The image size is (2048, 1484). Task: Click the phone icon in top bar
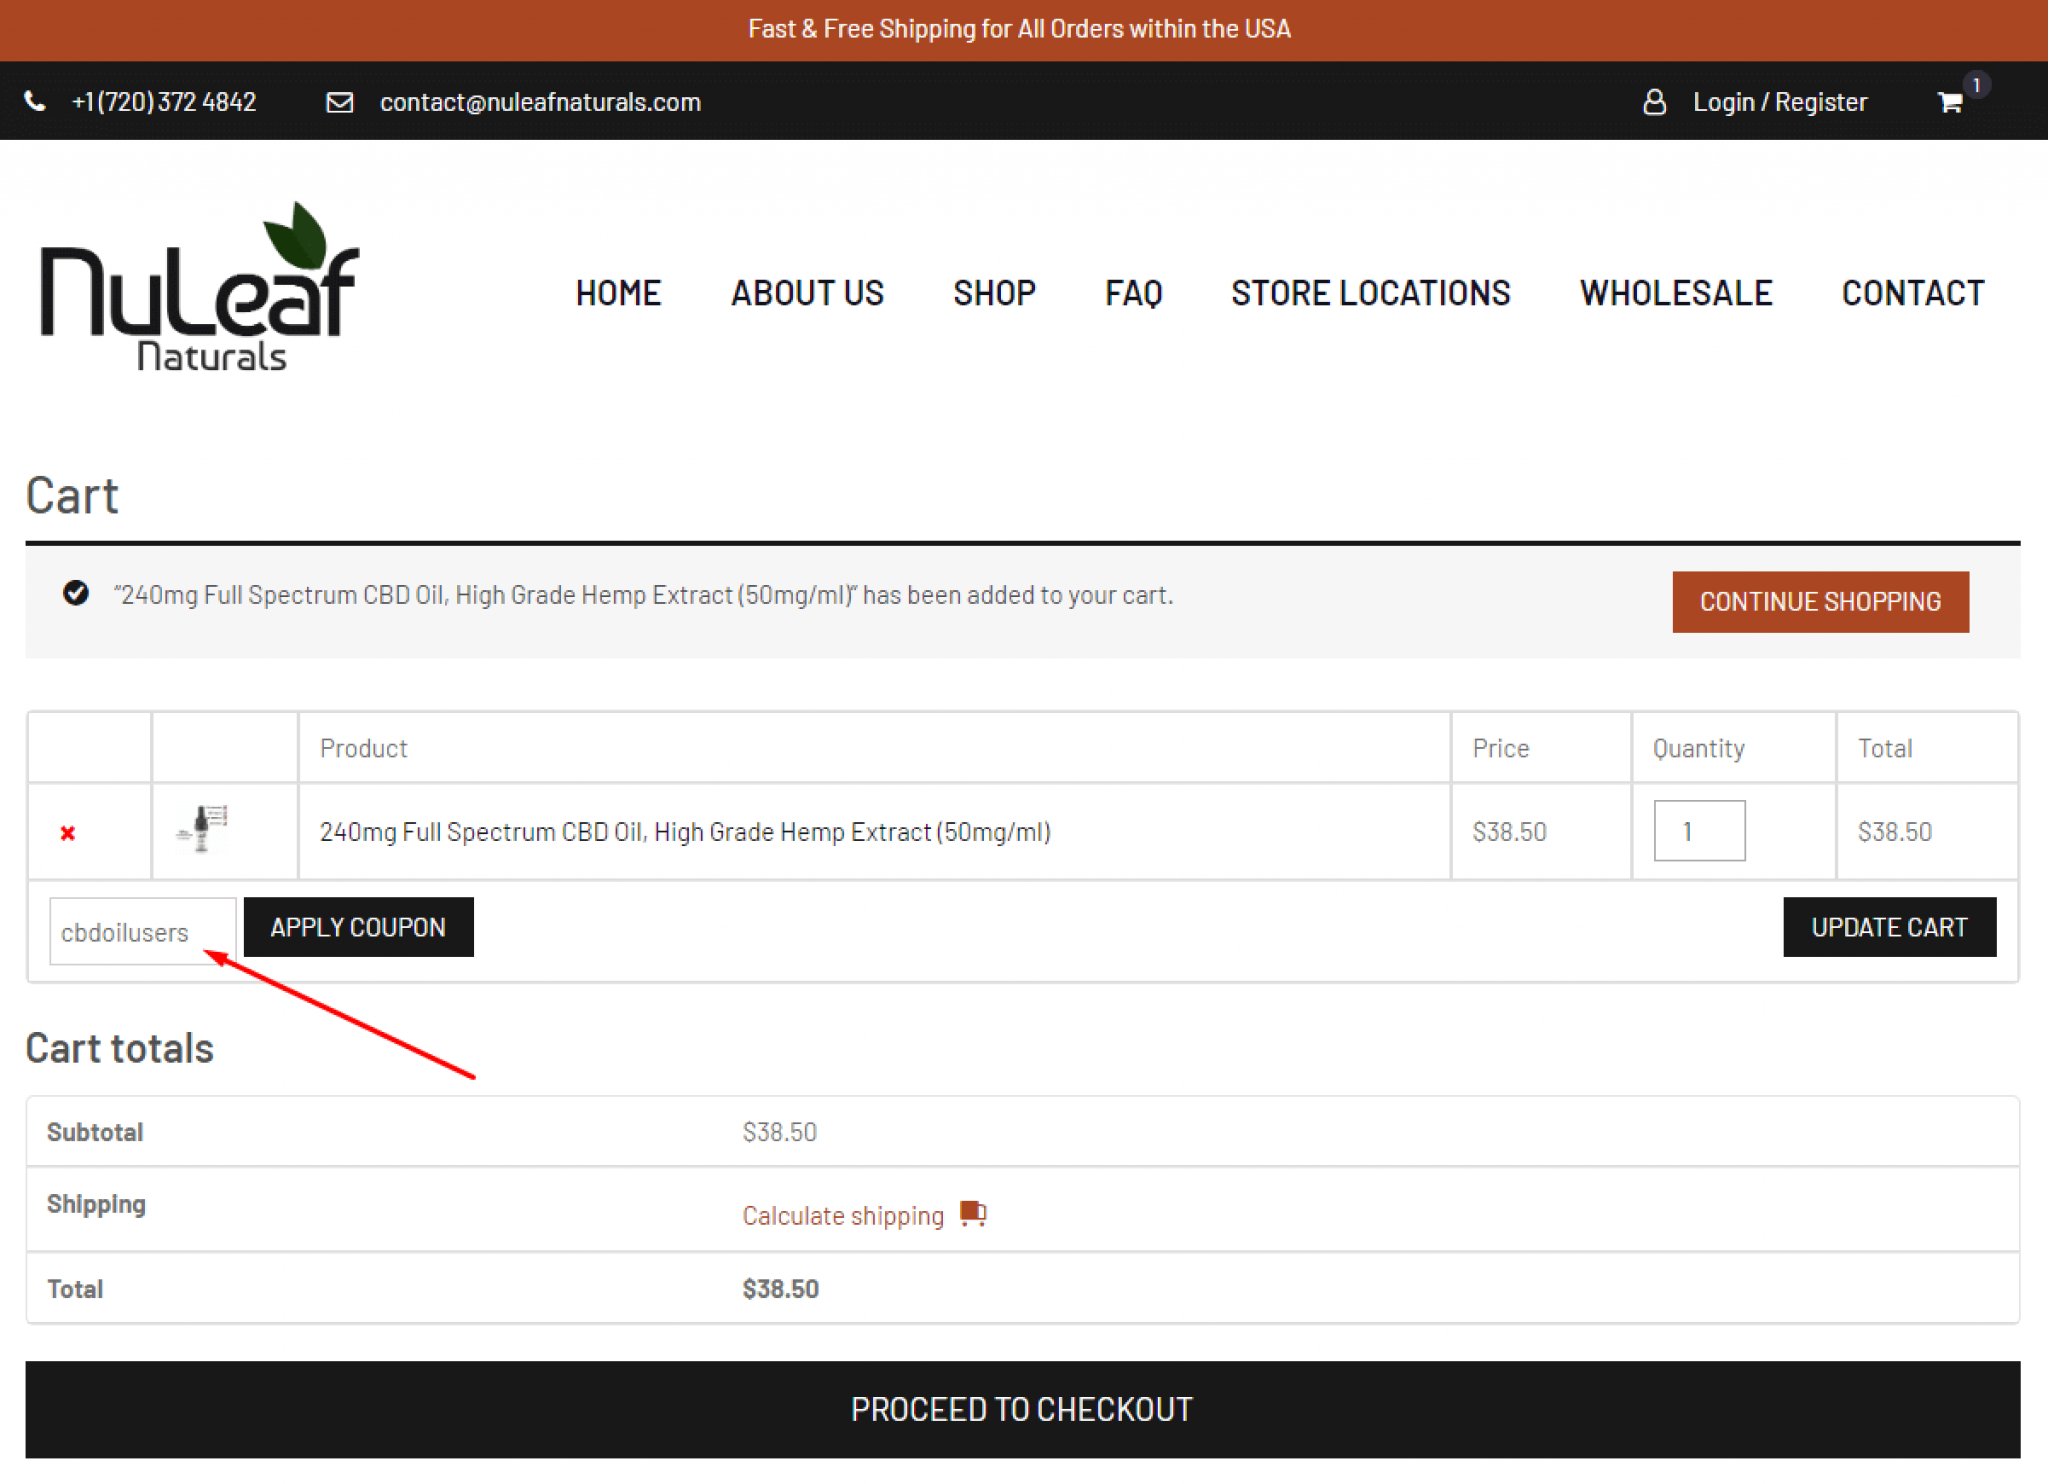click(35, 101)
